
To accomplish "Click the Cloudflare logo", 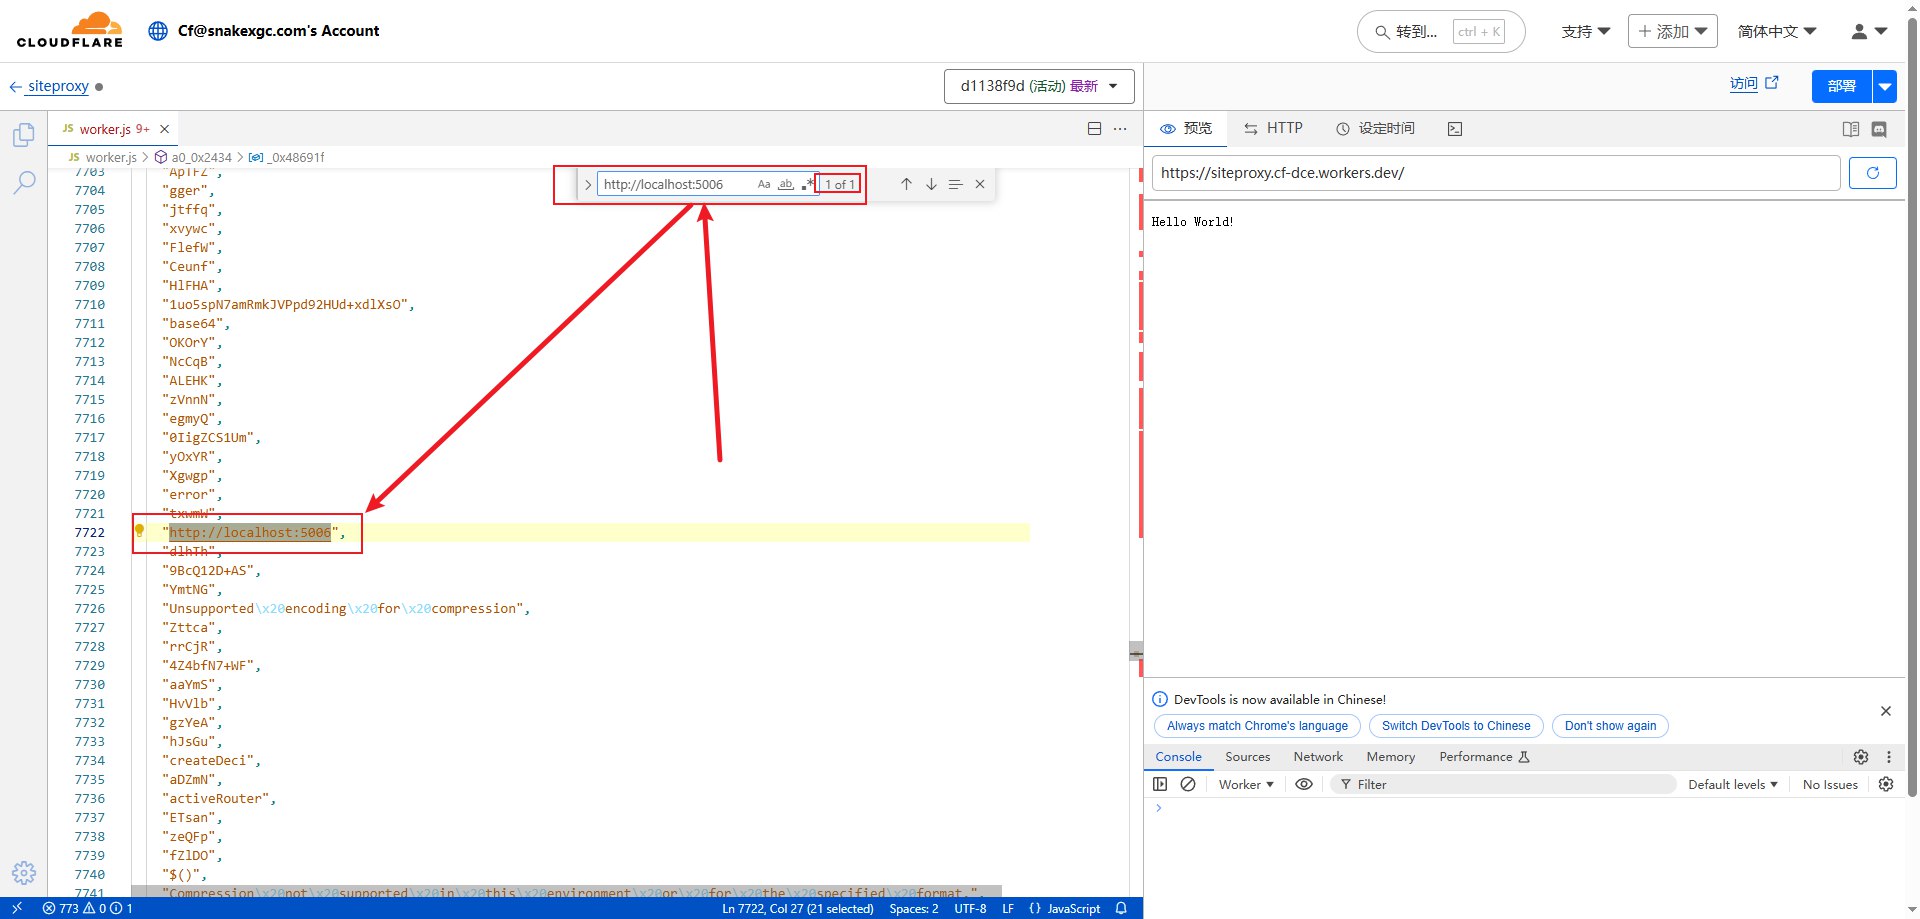I will tap(70, 31).
